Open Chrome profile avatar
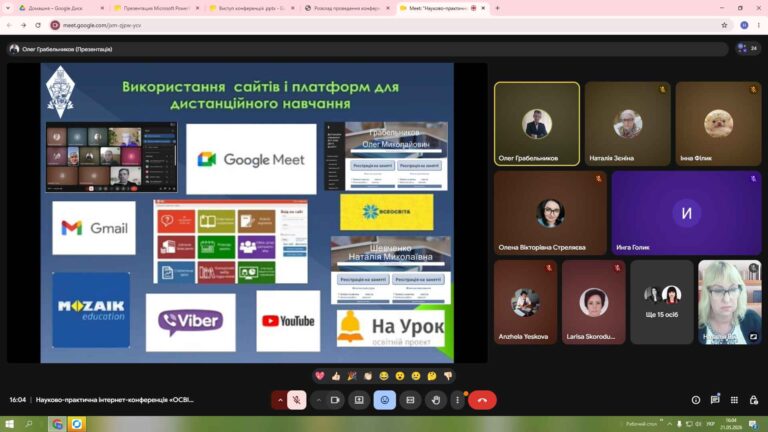The width and height of the screenshot is (768, 432). coord(744,25)
